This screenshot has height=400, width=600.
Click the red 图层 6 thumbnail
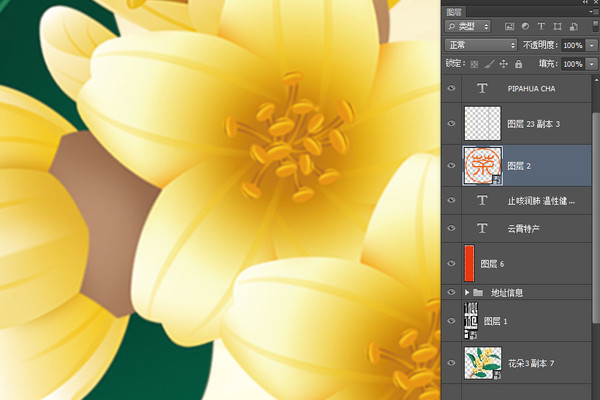click(x=470, y=263)
